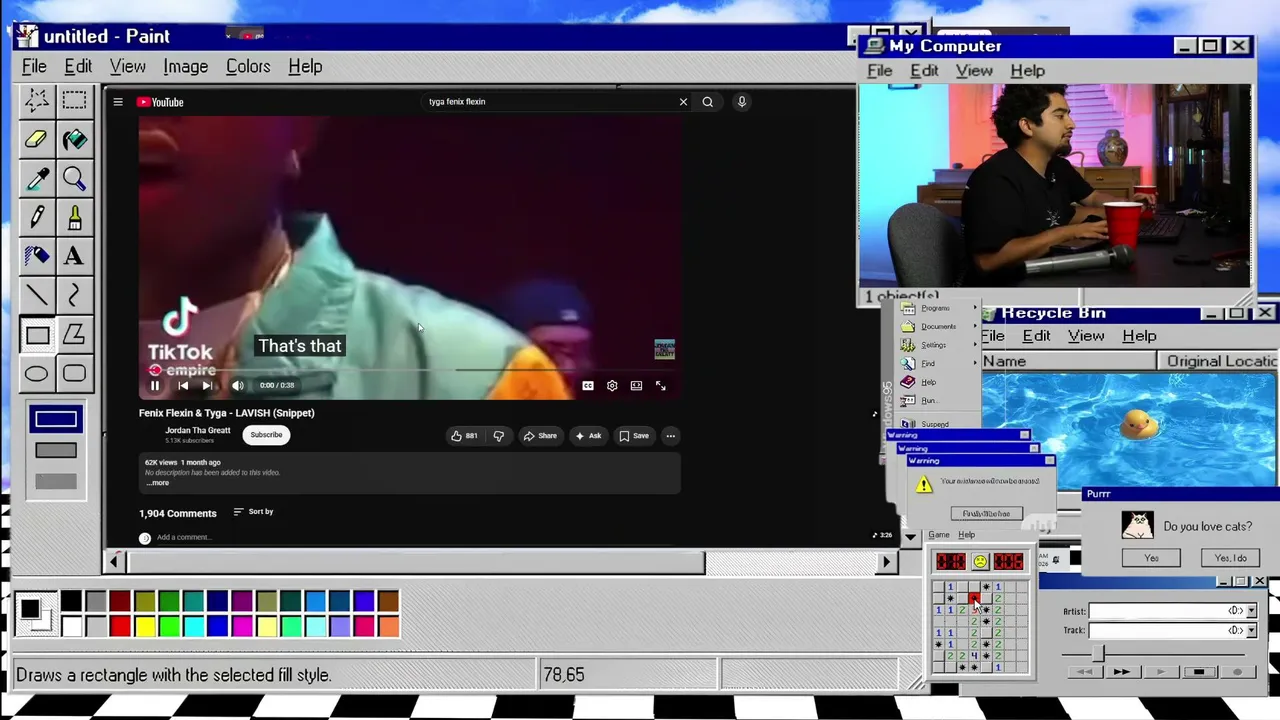Pick the yellow color in Paint's palette

[144, 627]
